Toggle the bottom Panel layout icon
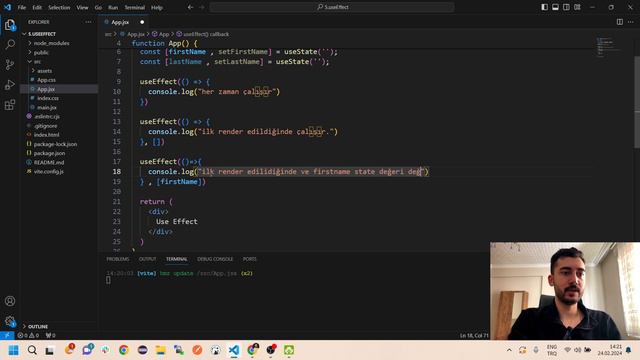 pyautogui.click(x=556, y=7)
